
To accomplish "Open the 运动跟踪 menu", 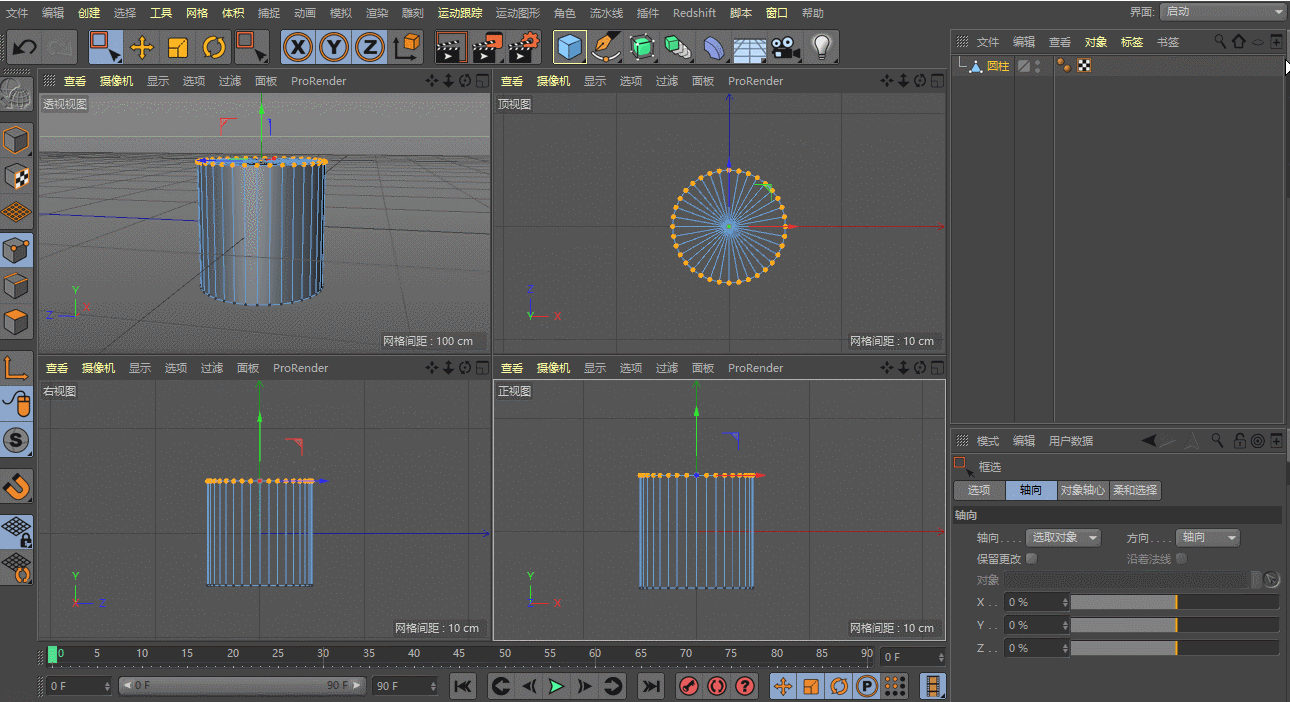I will pos(459,13).
